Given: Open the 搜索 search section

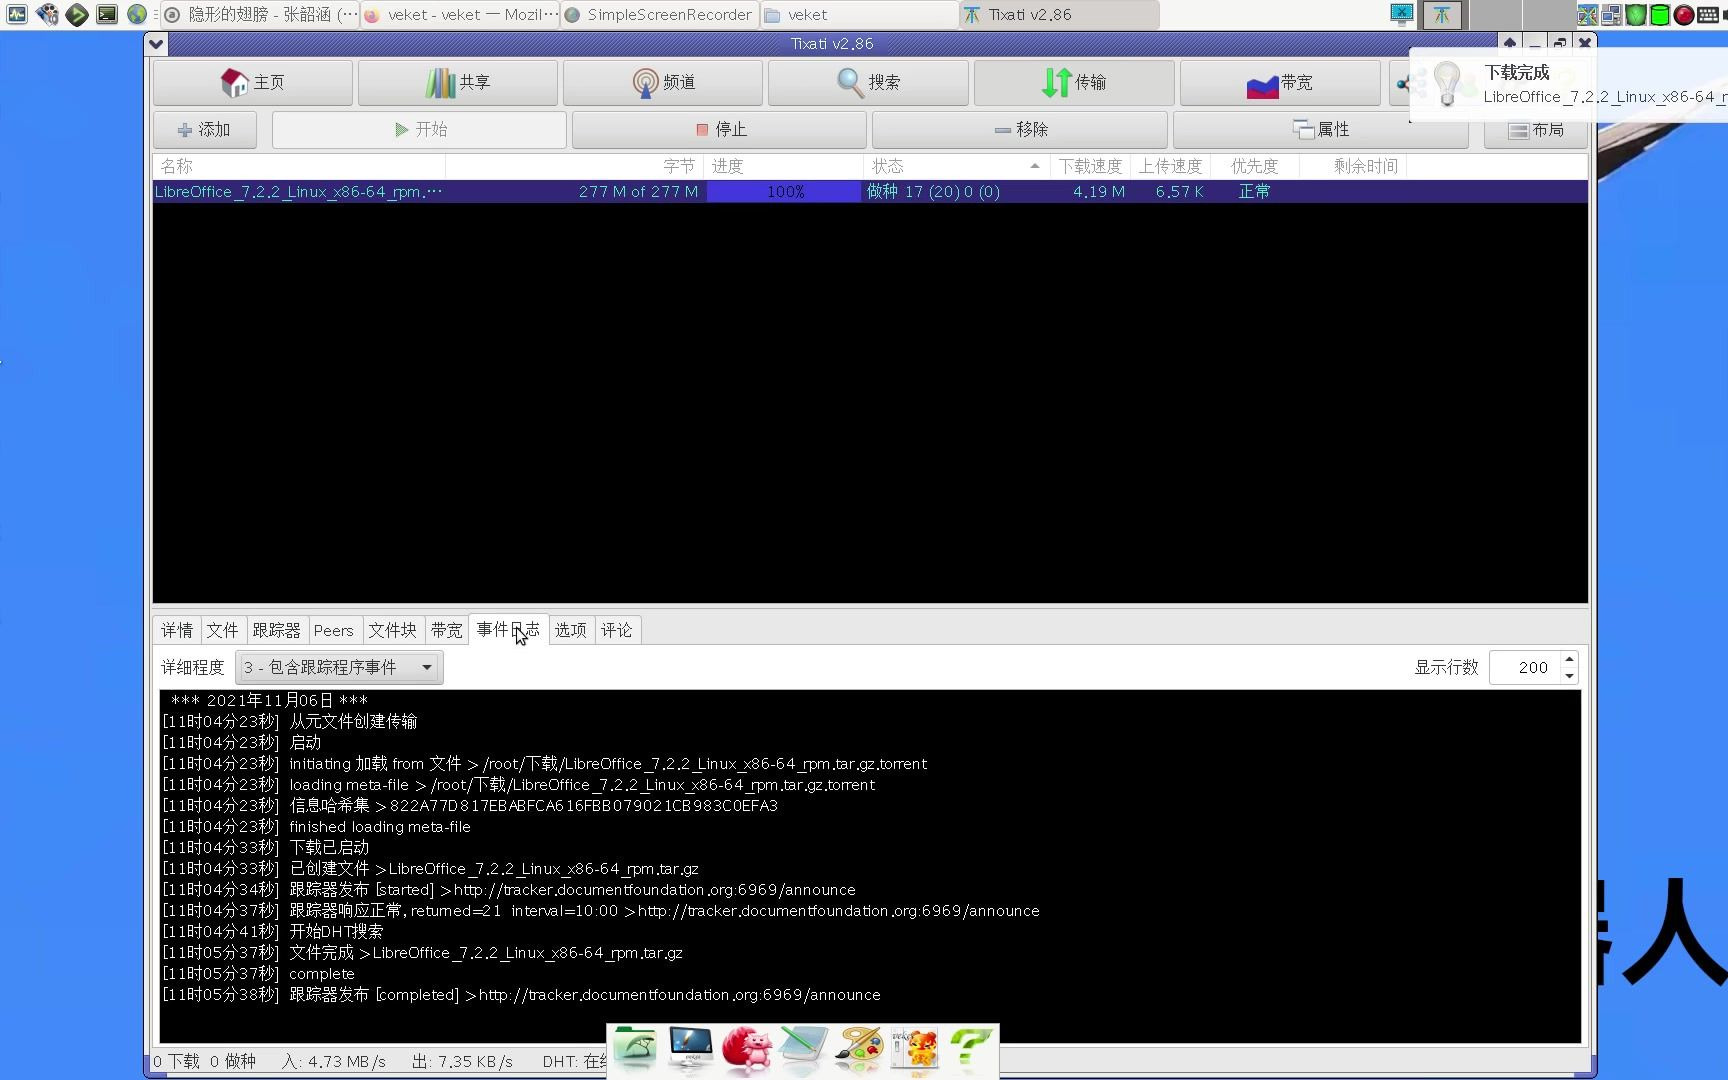Looking at the screenshot, I should pyautogui.click(x=868, y=82).
